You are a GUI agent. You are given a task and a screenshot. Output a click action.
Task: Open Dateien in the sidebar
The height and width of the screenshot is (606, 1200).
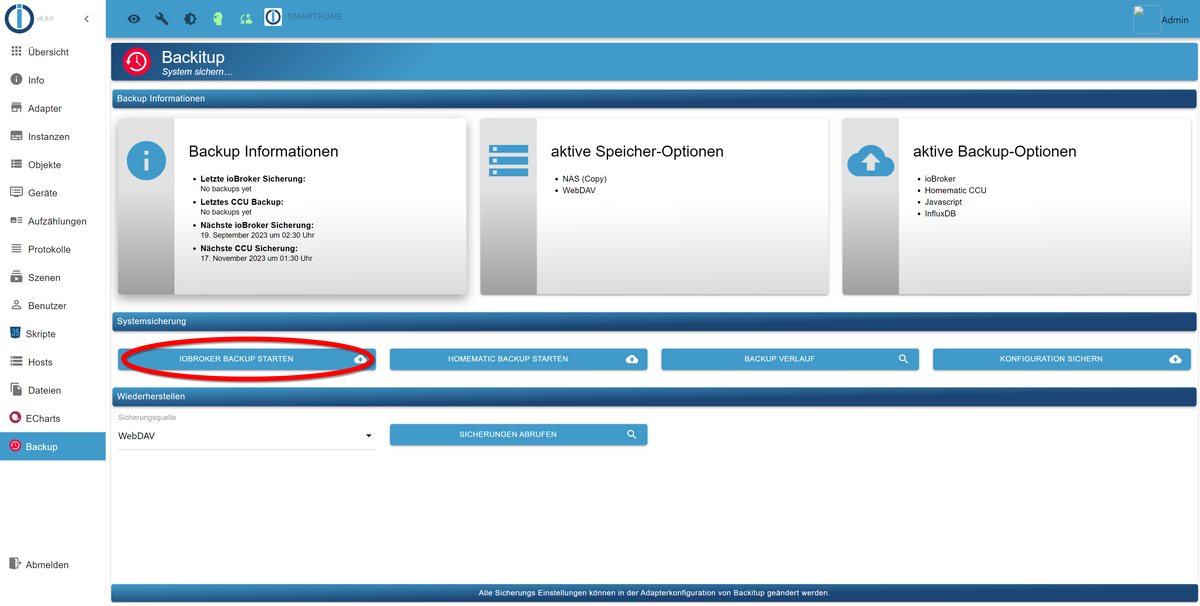tap(52, 390)
